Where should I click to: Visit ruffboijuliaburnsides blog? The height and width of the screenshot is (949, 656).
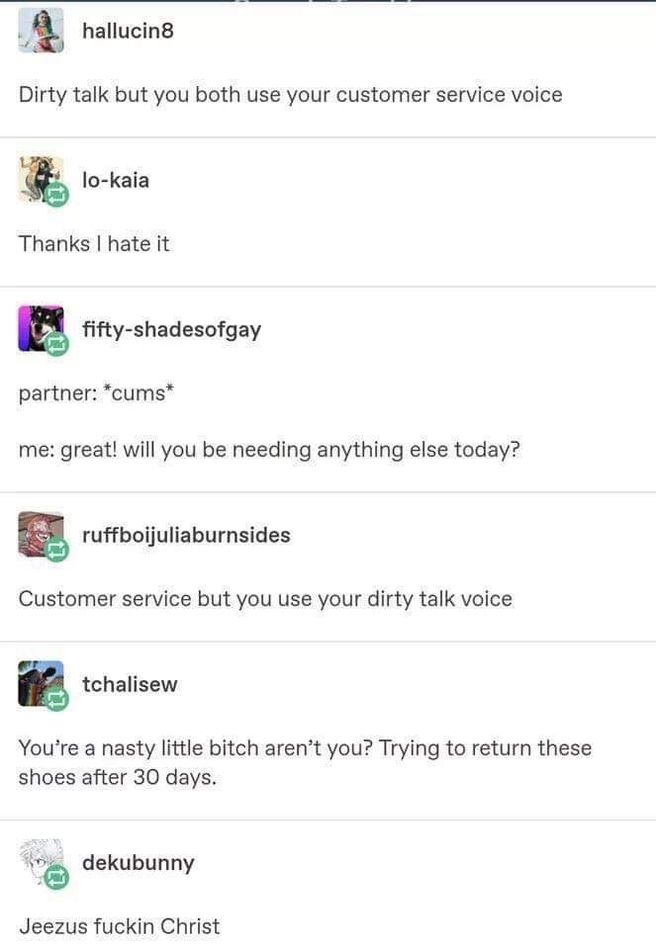pos(186,535)
